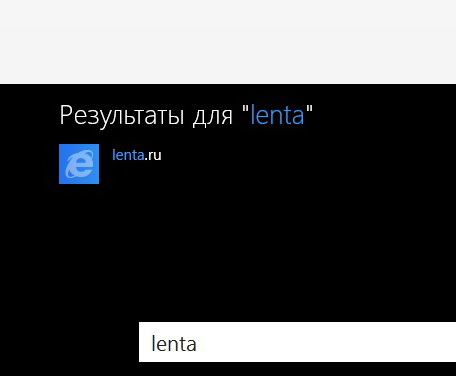Click the blank webpage area above results
The height and width of the screenshot is (376, 456).
click(x=228, y=42)
